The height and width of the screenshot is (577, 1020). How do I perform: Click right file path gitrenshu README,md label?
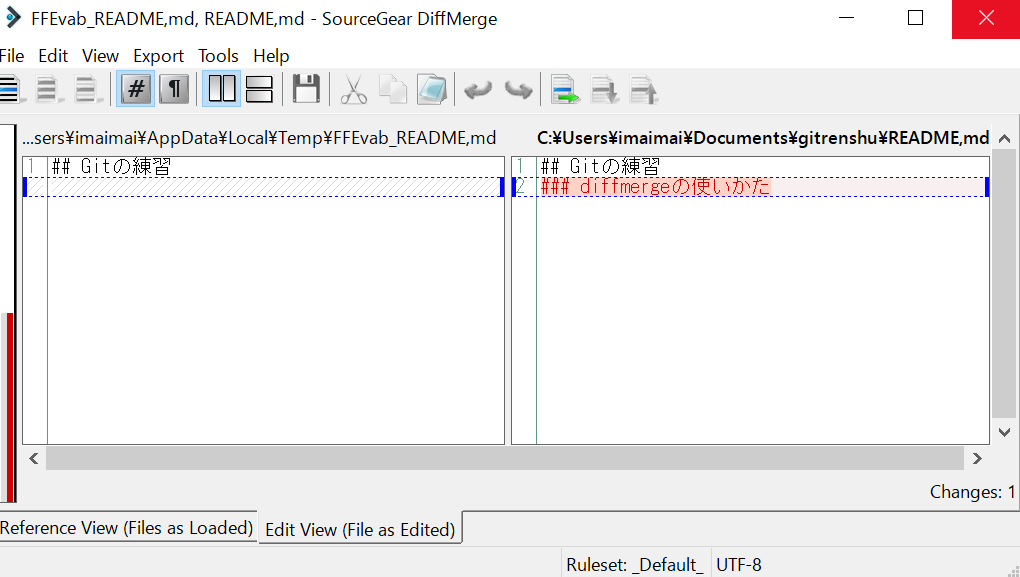(763, 138)
